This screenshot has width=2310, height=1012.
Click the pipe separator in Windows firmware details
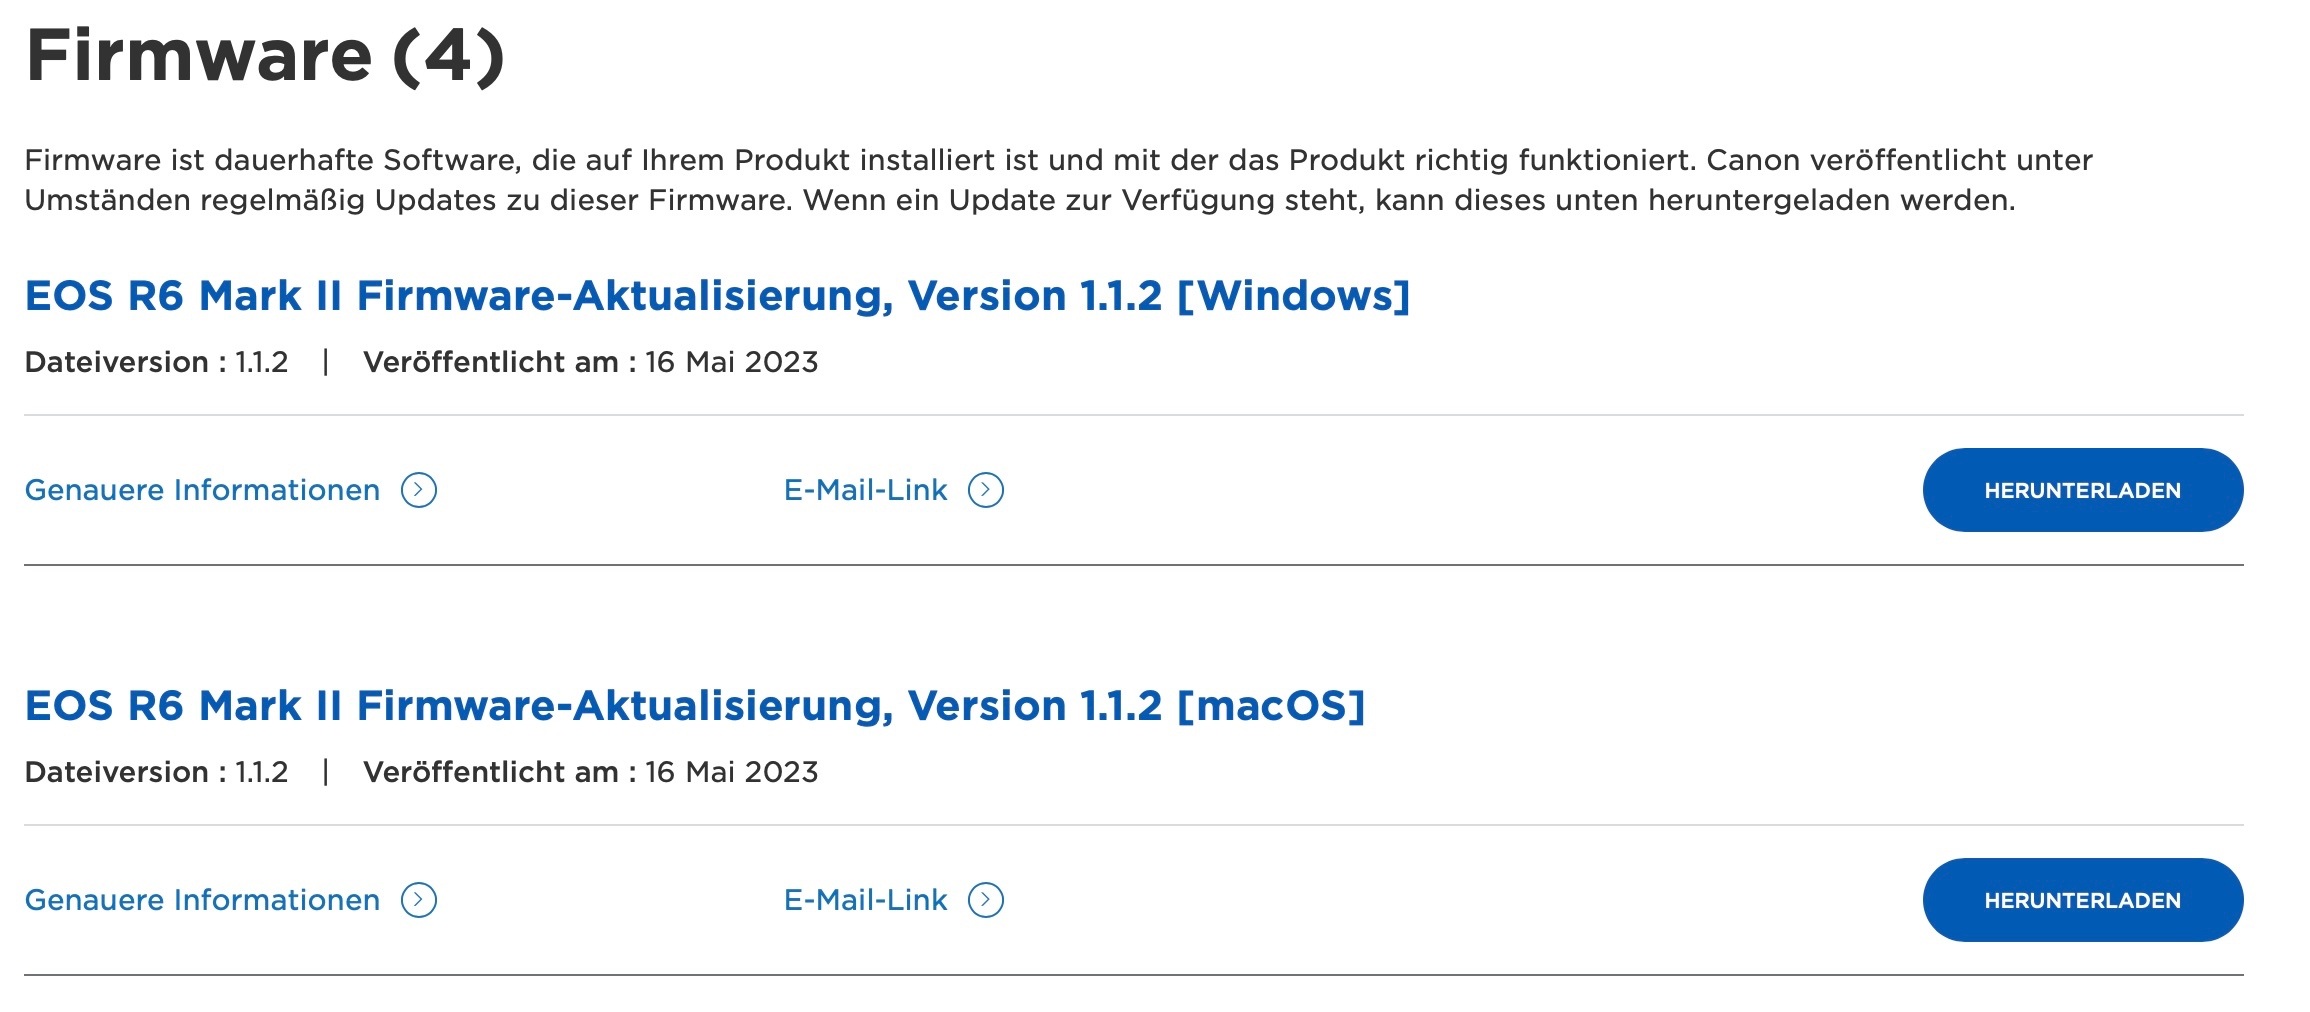point(326,362)
